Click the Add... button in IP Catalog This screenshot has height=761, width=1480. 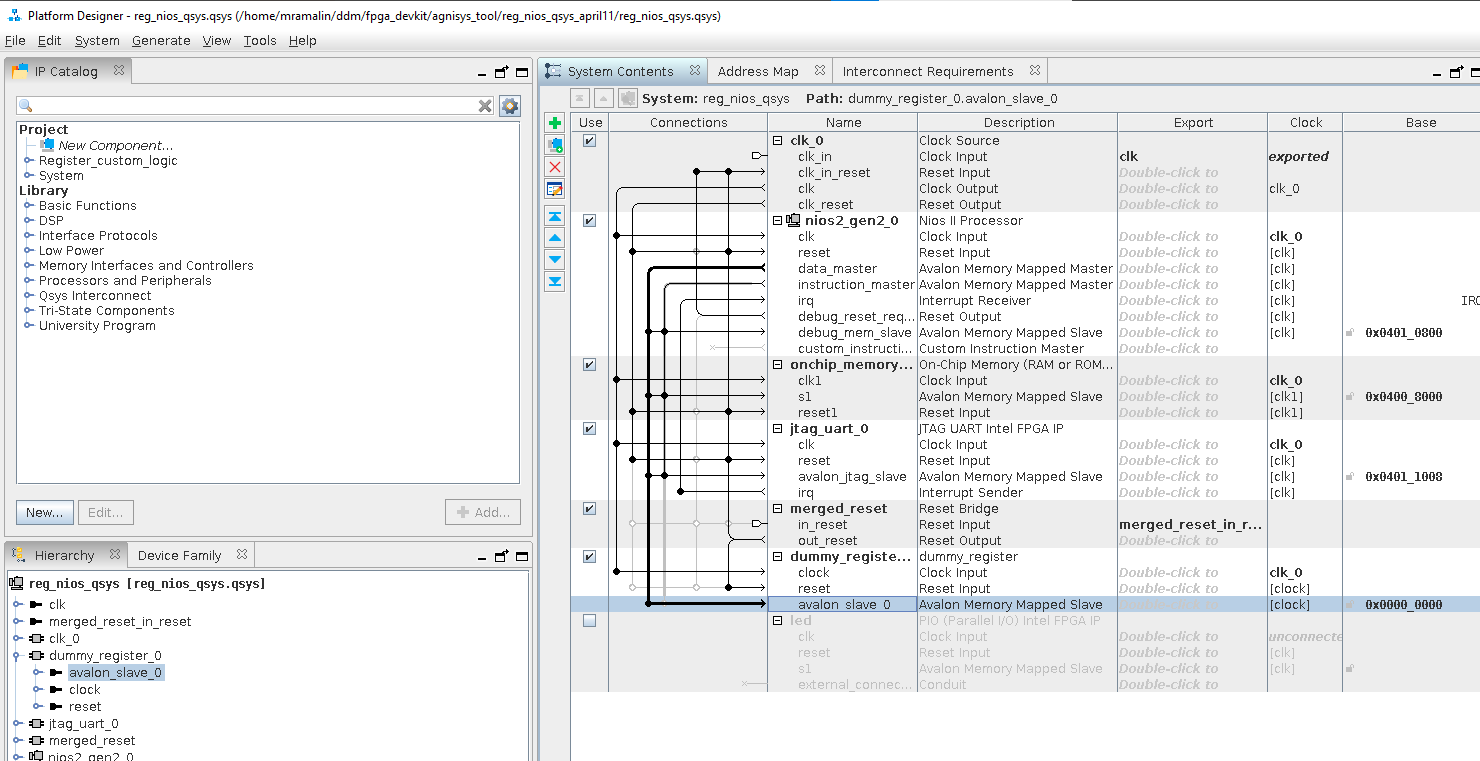tap(483, 512)
